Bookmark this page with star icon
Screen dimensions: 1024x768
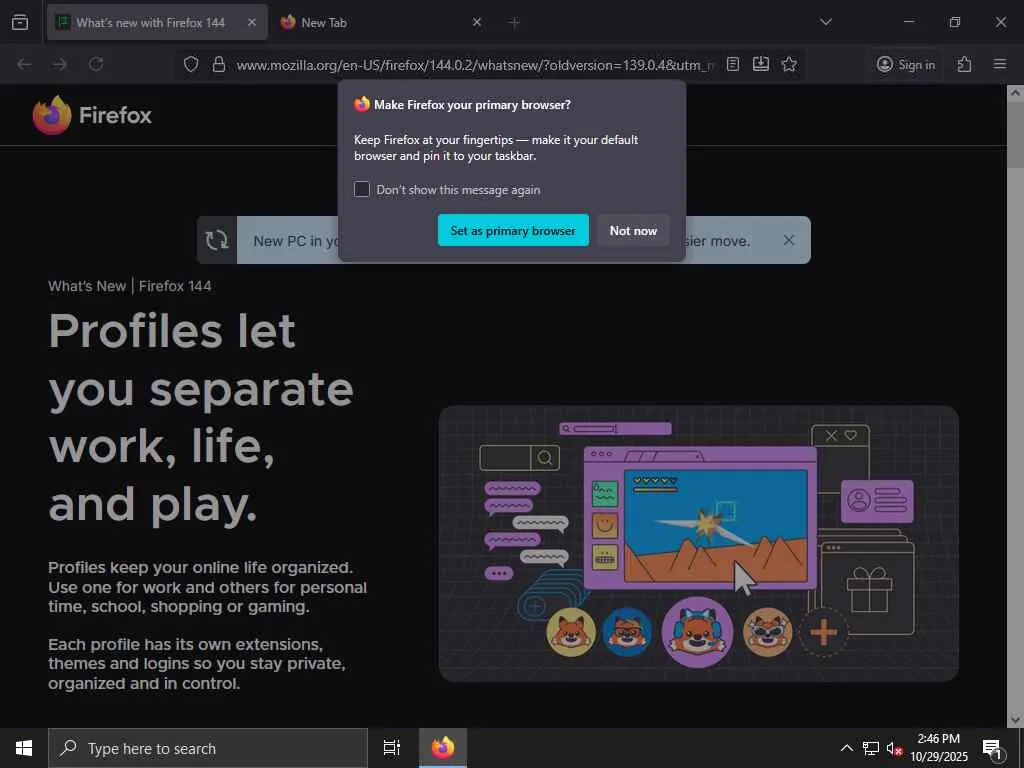click(x=789, y=64)
